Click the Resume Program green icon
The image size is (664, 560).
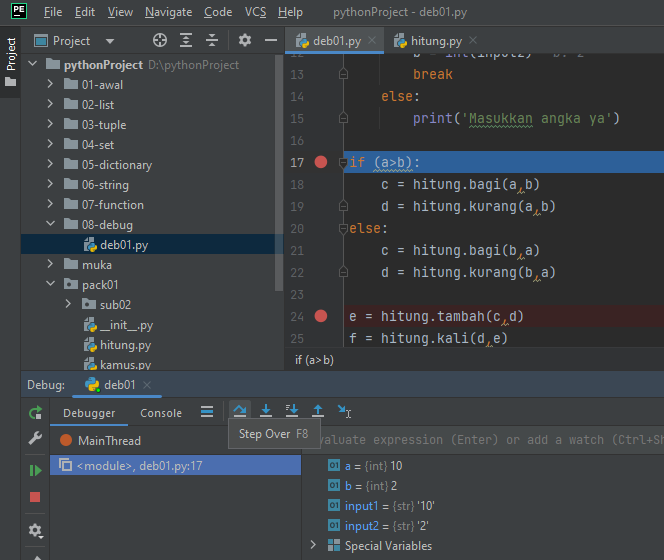(35, 471)
